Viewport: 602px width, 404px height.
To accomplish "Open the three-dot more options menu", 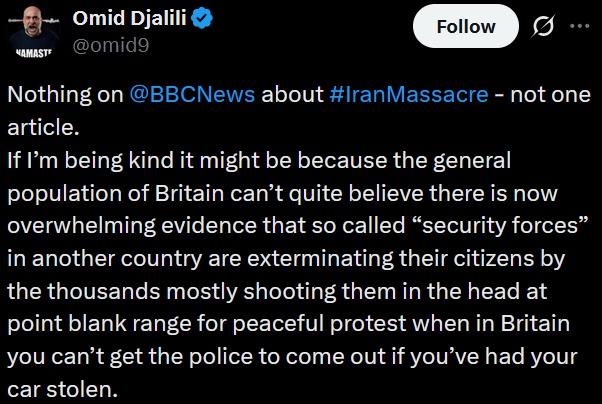I will [580, 27].
